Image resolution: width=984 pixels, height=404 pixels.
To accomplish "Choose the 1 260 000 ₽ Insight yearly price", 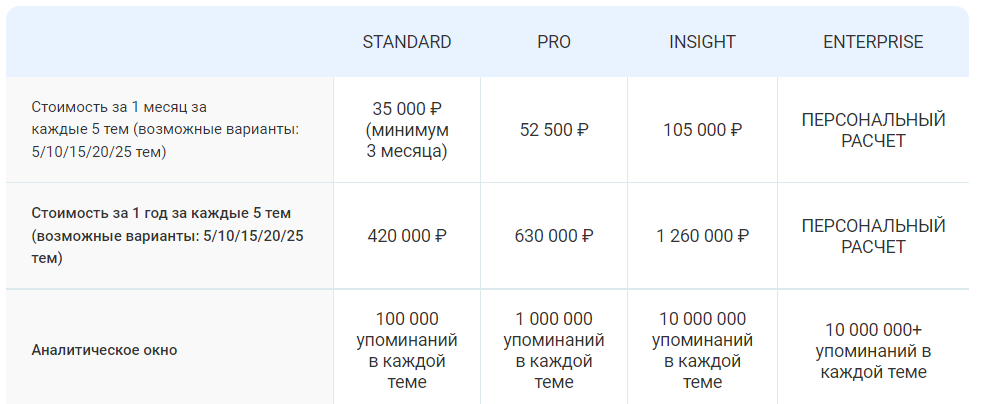I will [702, 236].
